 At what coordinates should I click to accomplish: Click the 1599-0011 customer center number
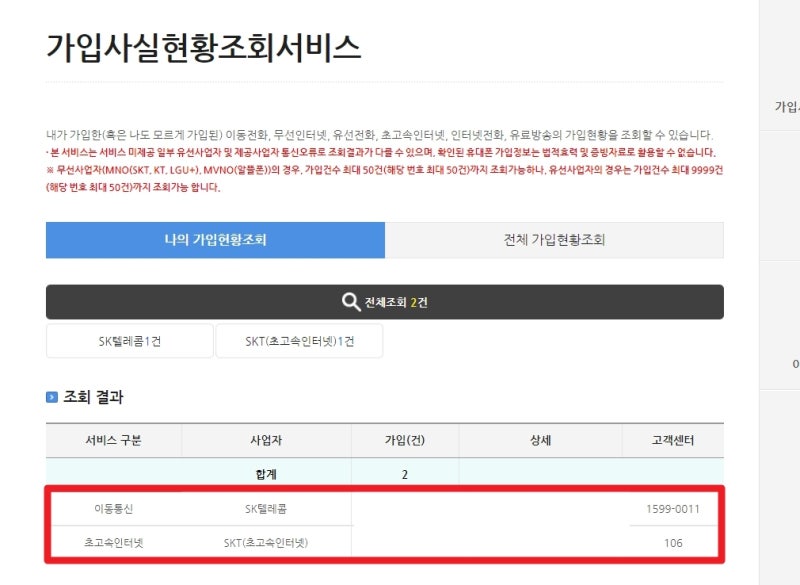[x=673, y=508]
